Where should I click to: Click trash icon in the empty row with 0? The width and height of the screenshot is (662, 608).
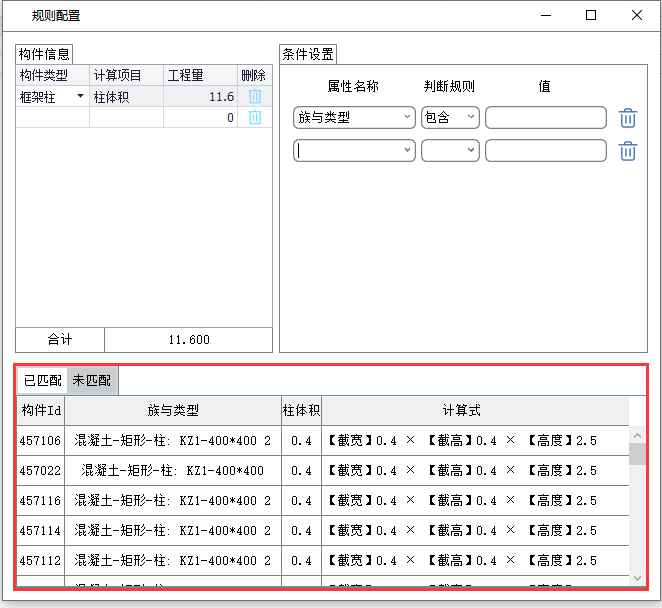click(255, 117)
